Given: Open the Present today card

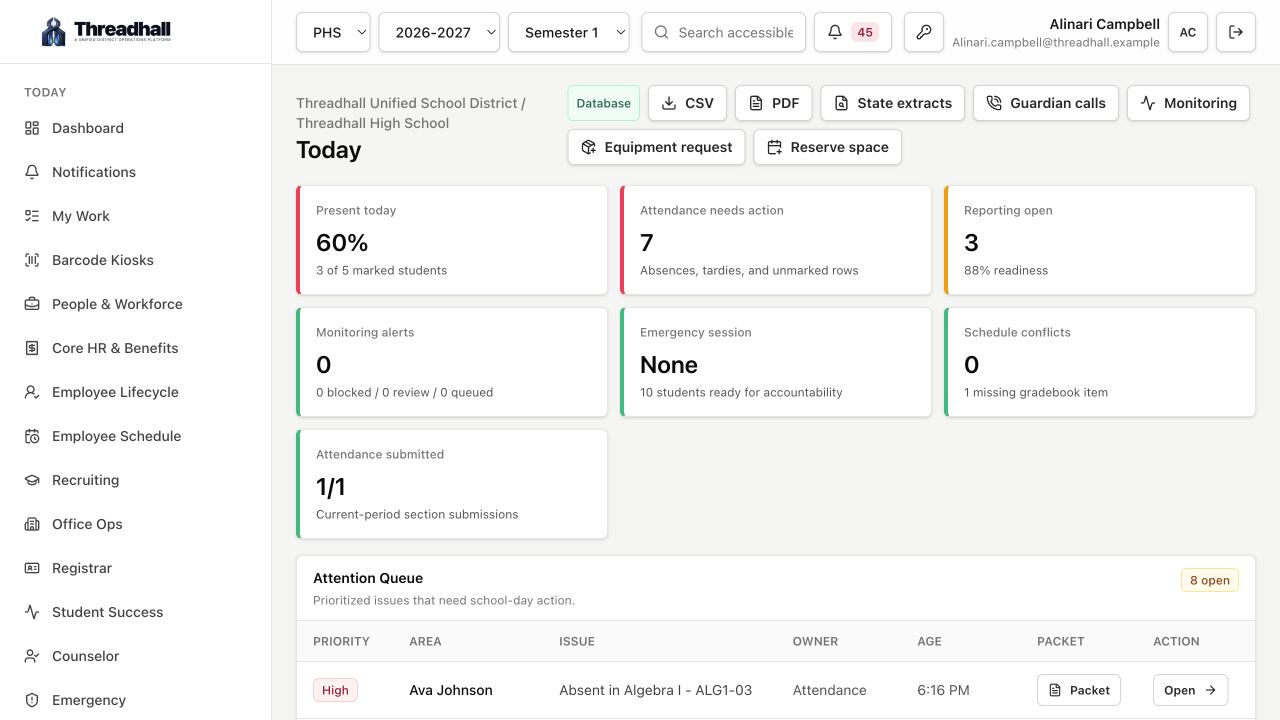Looking at the screenshot, I should point(452,240).
